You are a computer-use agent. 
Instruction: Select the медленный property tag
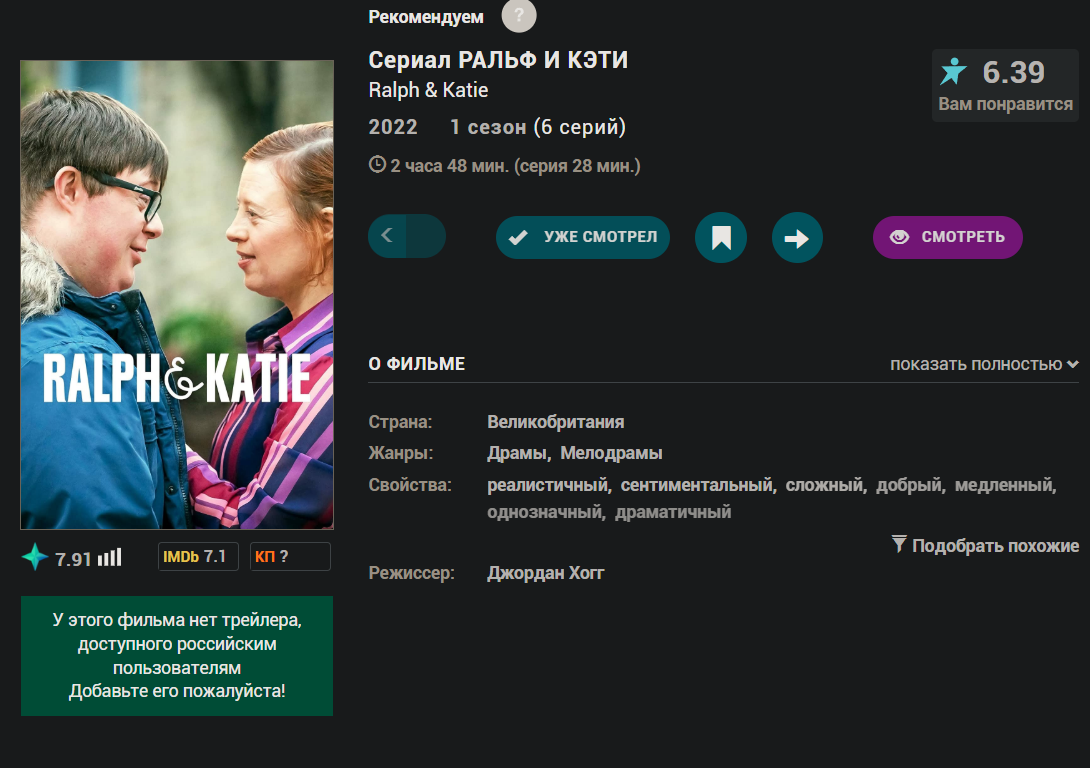pos(1003,485)
